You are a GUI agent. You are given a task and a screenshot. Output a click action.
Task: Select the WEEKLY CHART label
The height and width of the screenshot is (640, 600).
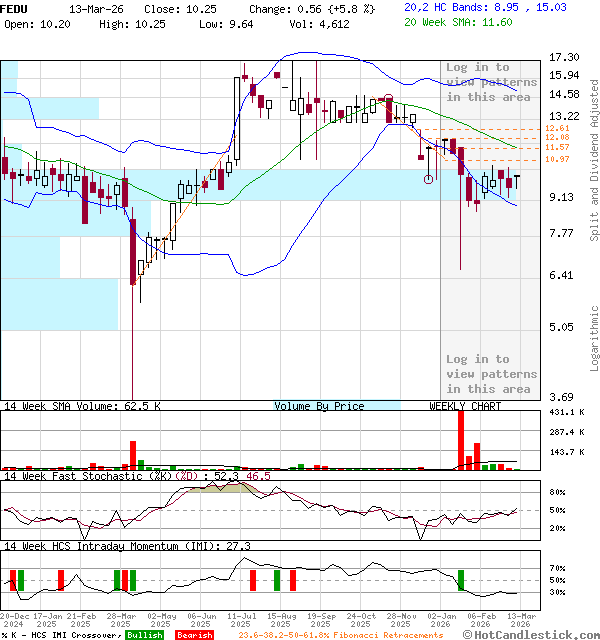pos(465,406)
